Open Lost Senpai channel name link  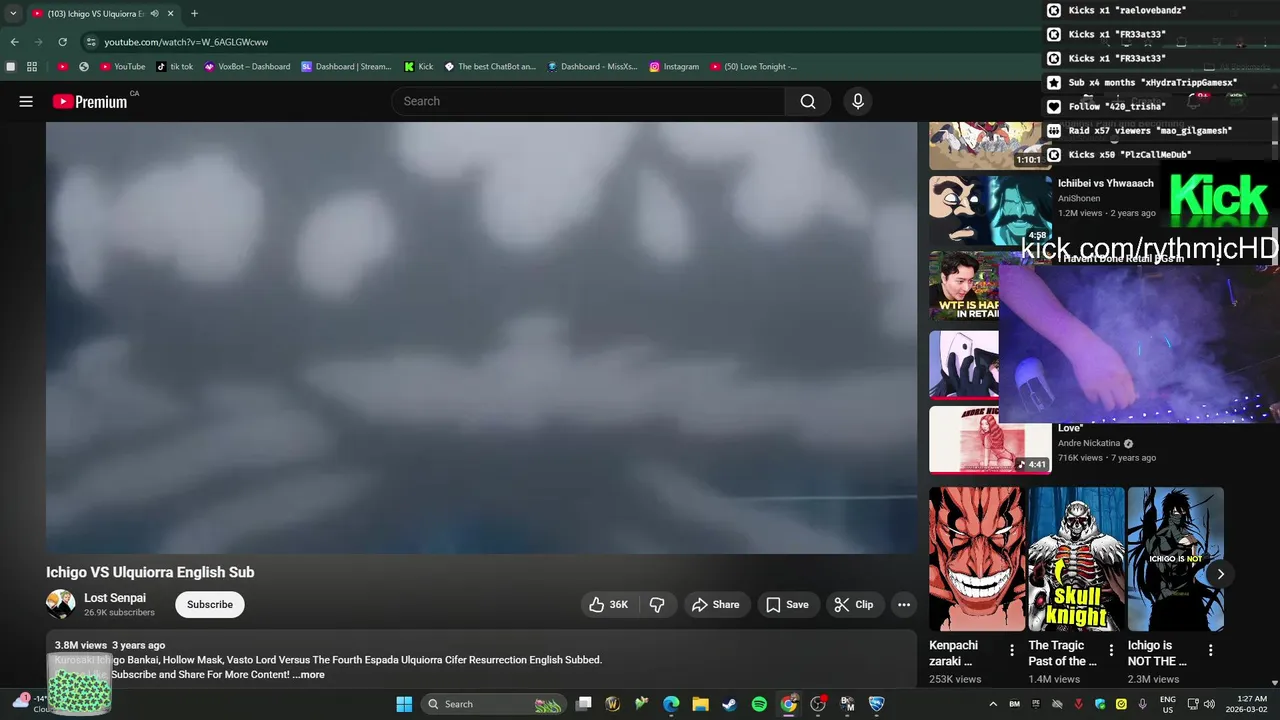pos(115,598)
